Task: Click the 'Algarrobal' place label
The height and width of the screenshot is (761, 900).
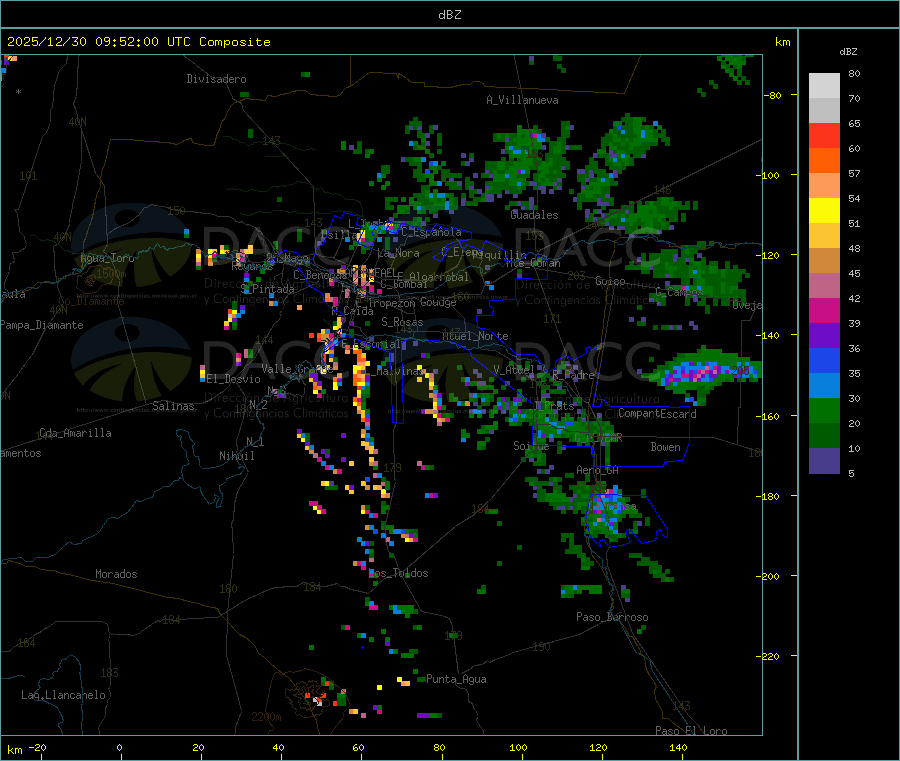Action: click(x=439, y=277)
